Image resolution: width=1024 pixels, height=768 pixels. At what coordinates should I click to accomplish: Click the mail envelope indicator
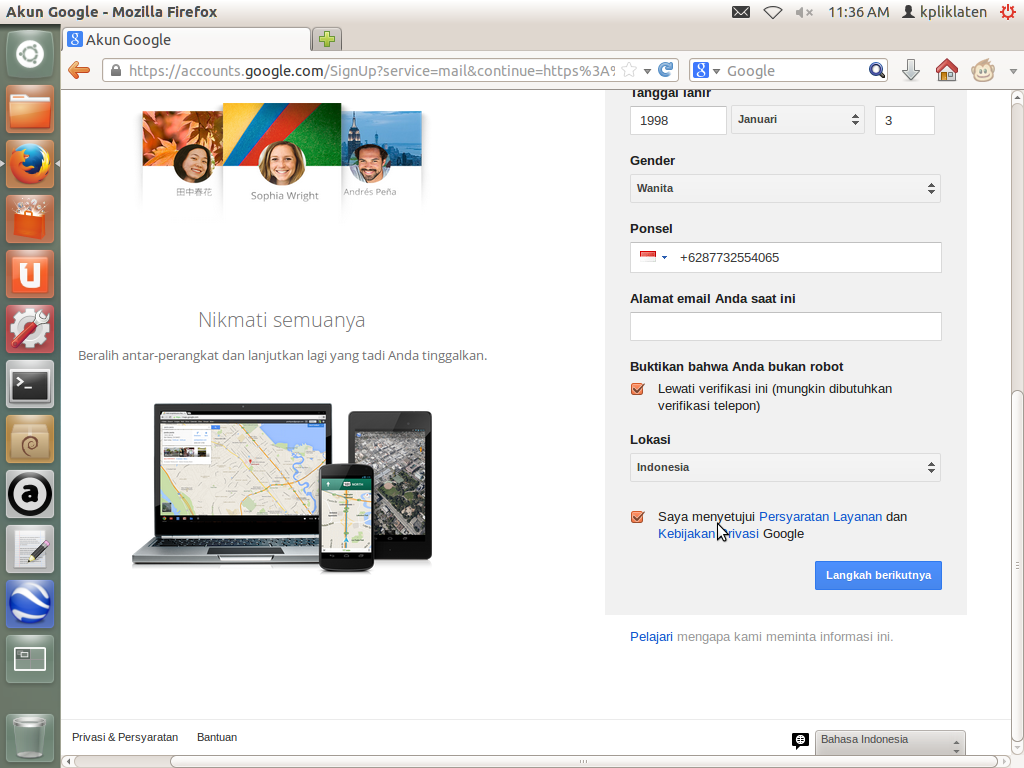[x=741, y=12]
